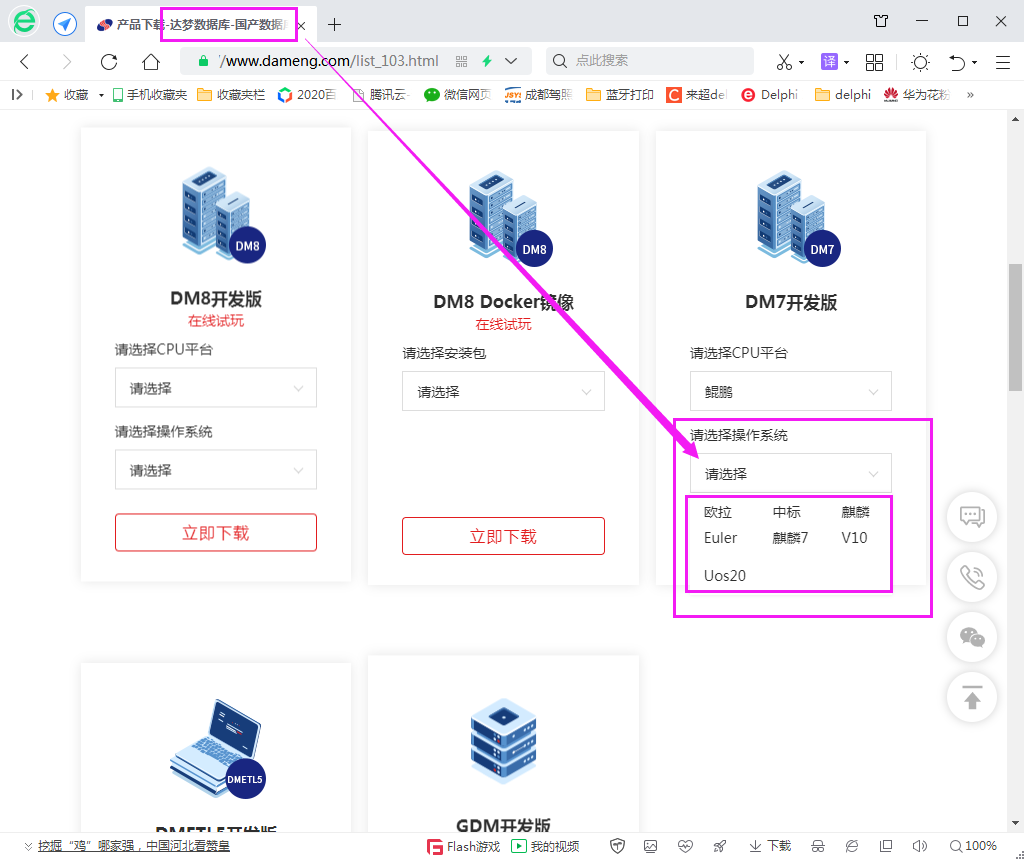Open 我的视频 in the status bar
This screenshot has width=1024, height=859.
click(x=545, y=846)
